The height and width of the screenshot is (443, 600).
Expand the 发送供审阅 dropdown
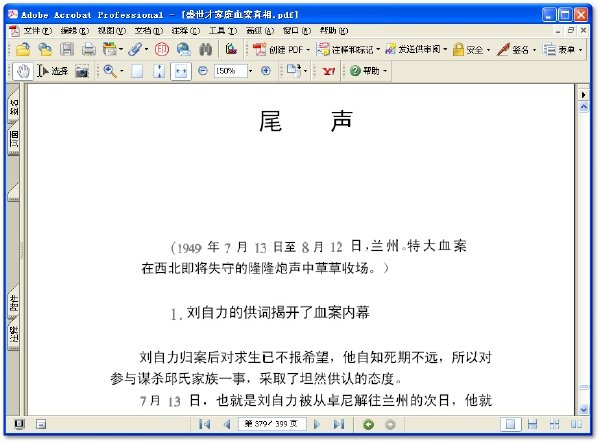tap(445, 49)
